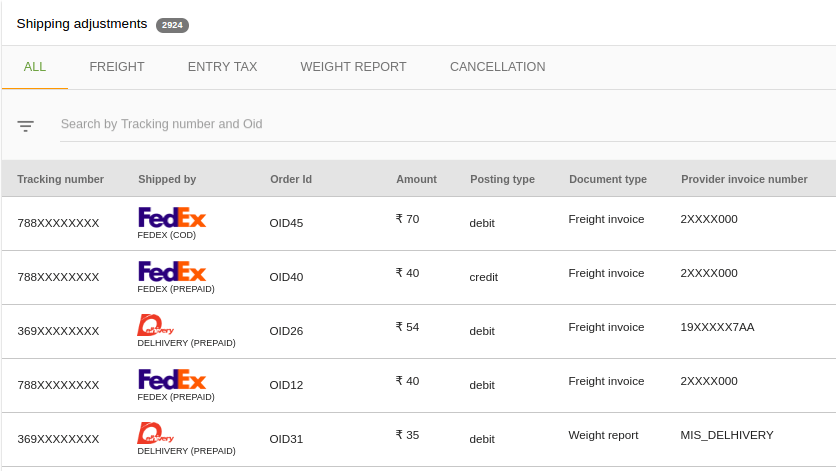Screen dimensions: 836x471
Task: Switch to the FREIGHT tab
Action: click(117, 67)
